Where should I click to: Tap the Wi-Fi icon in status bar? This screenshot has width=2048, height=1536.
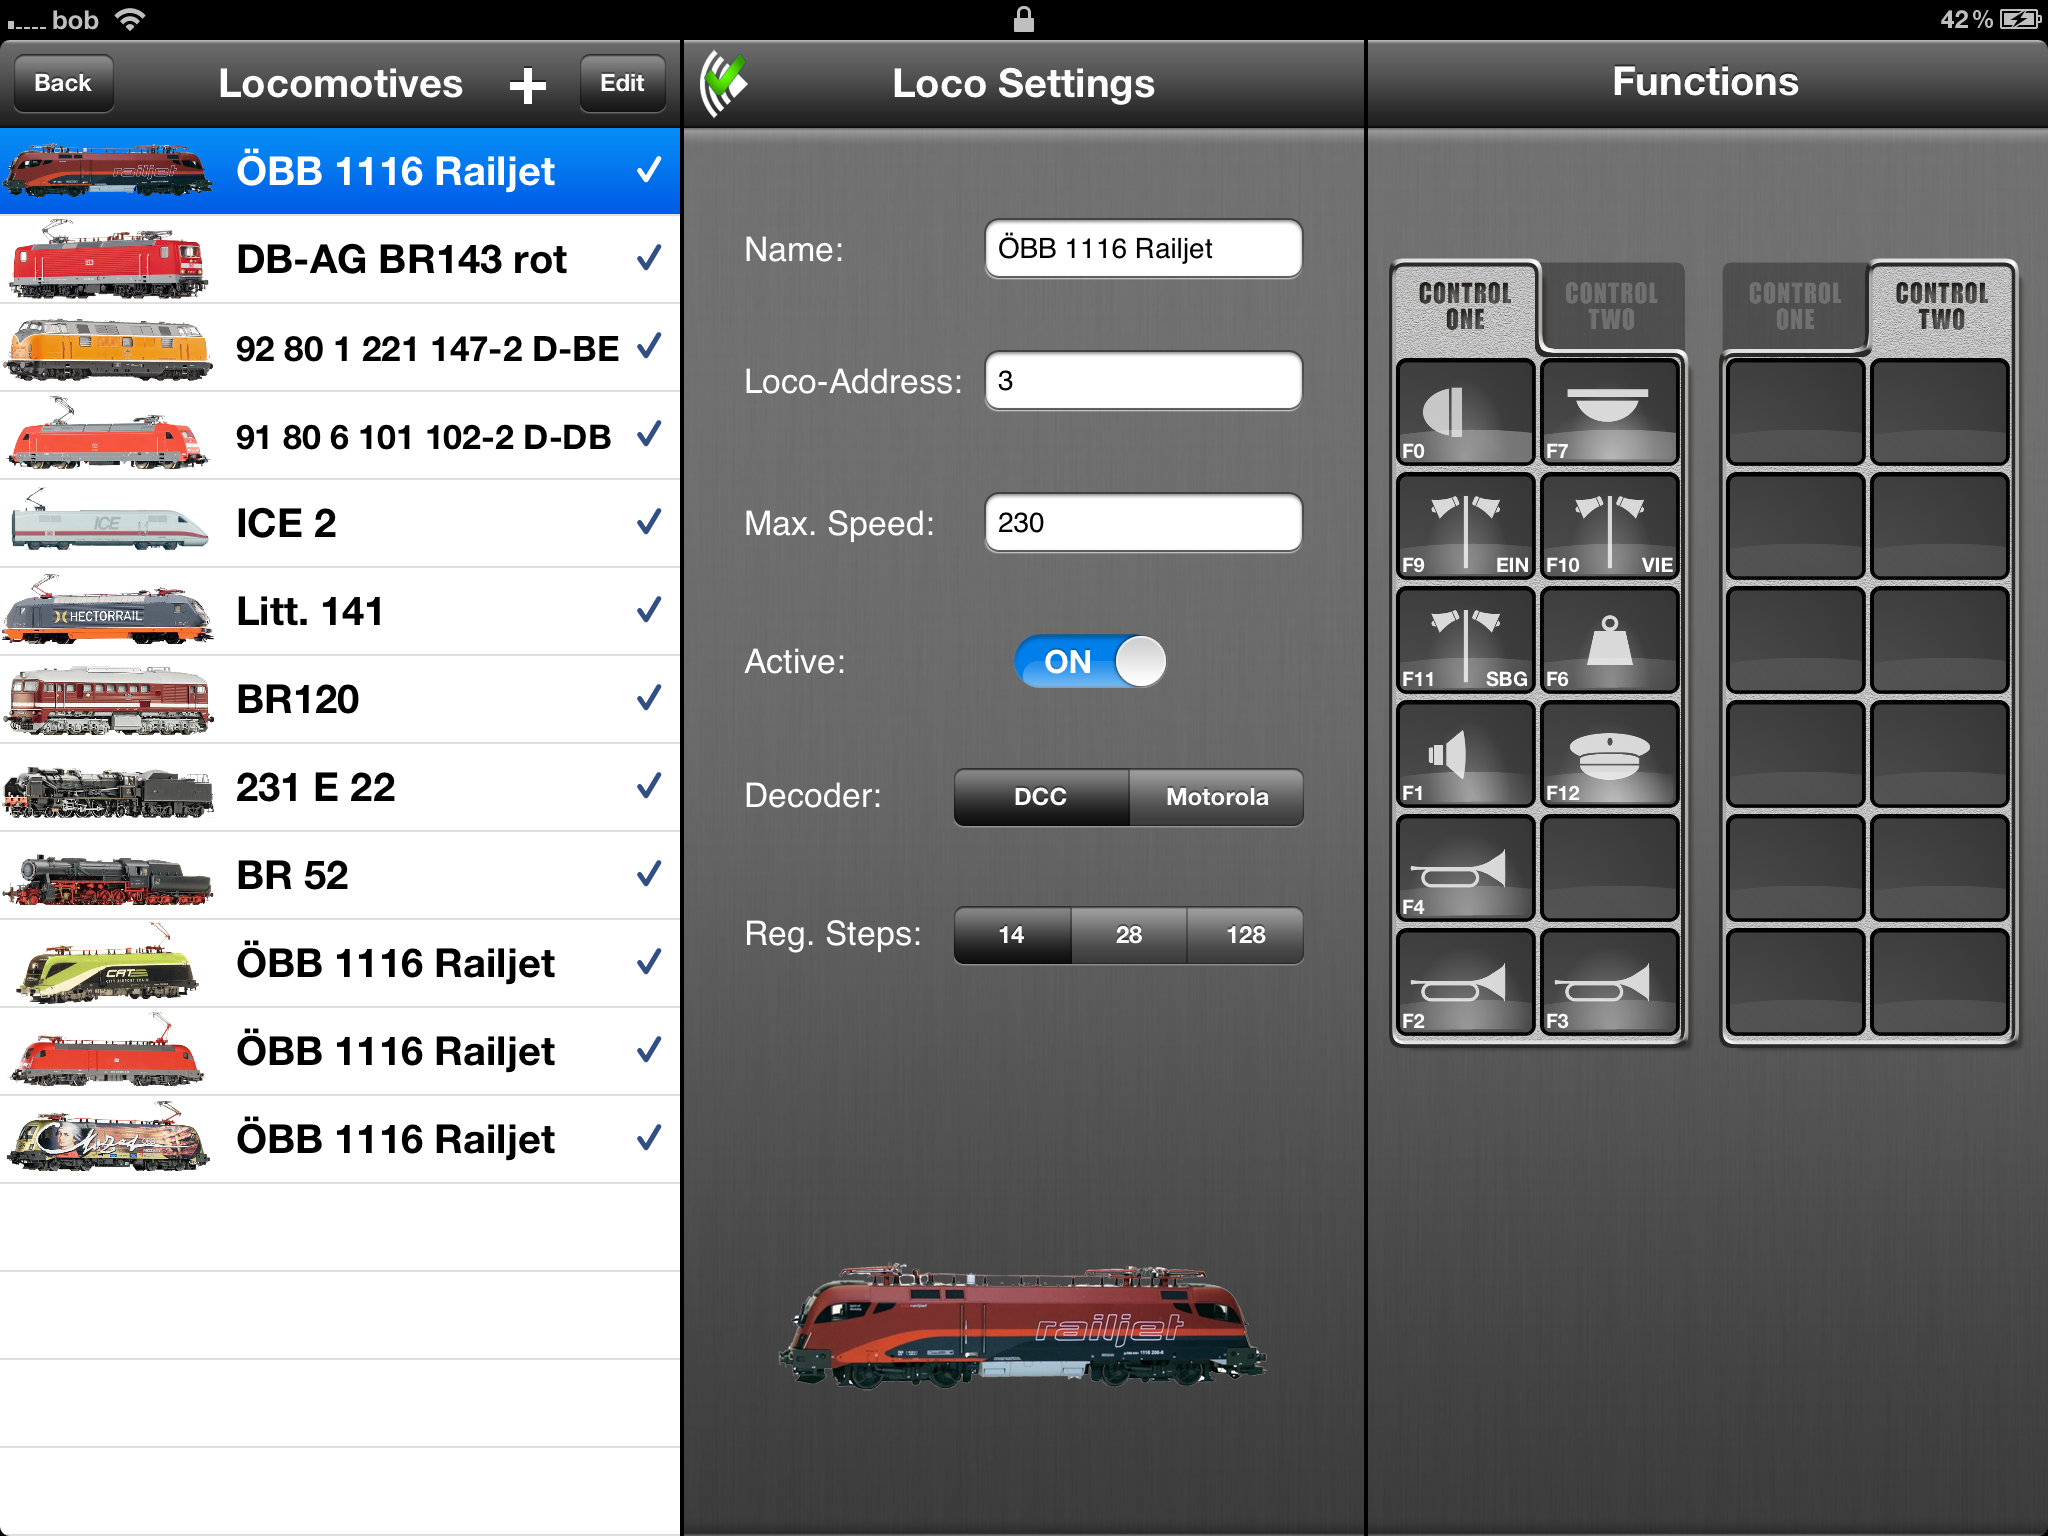[129, 19]
